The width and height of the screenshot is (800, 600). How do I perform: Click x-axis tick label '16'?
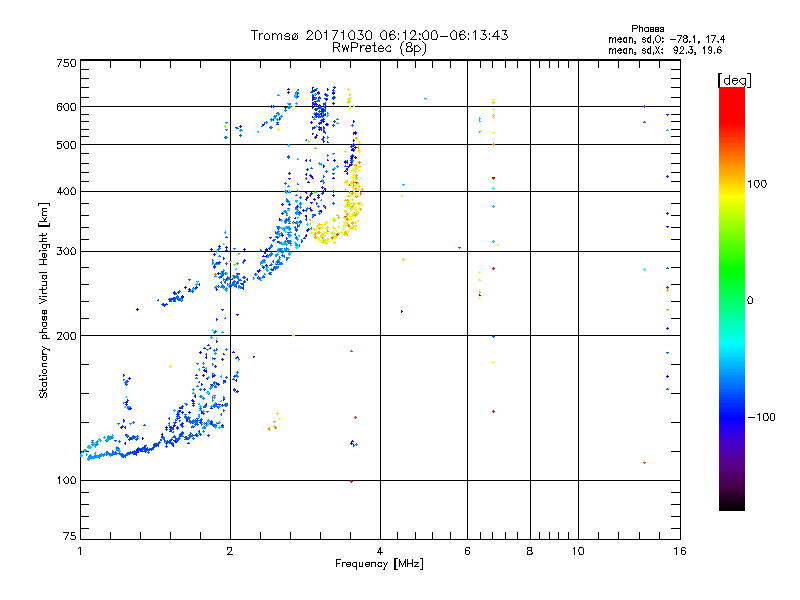point(680,551)
